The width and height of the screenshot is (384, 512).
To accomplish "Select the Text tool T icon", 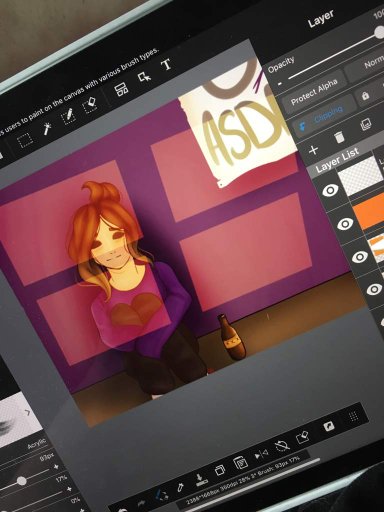I will pos(166,64).
